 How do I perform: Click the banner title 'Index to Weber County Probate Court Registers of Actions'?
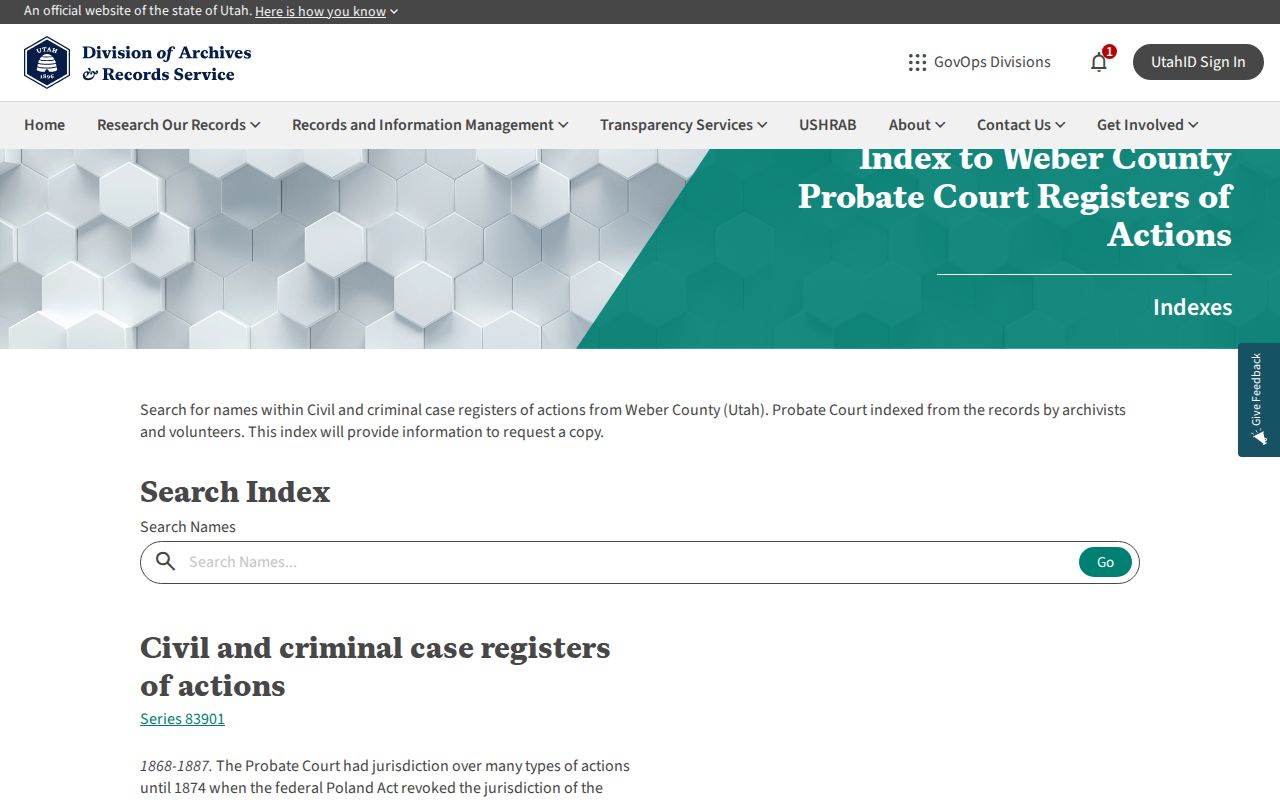1015,197
